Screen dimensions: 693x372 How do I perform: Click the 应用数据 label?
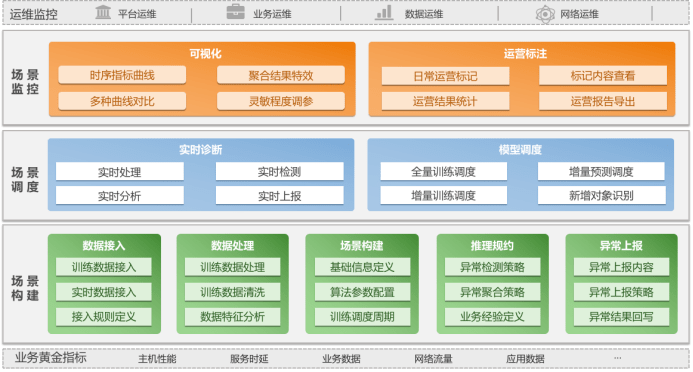tap(525, 359)
